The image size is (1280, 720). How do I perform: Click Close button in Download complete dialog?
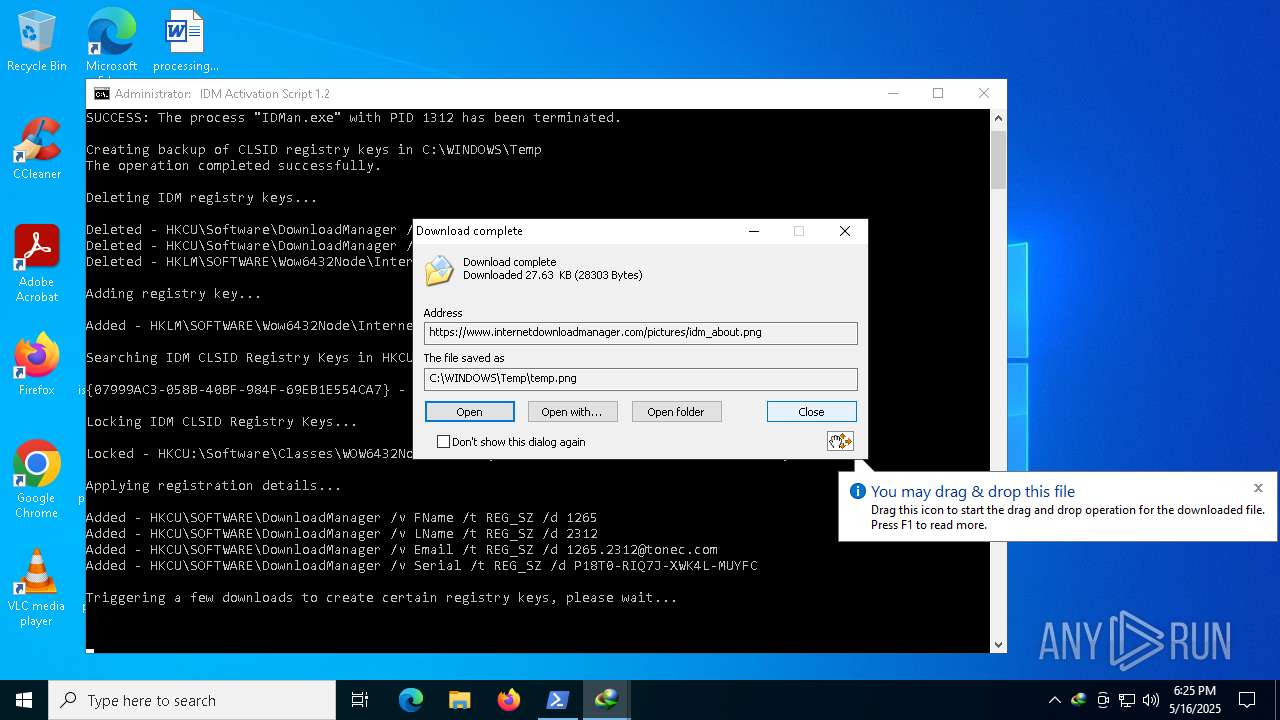pyautogui.click(x=811, y=412)
